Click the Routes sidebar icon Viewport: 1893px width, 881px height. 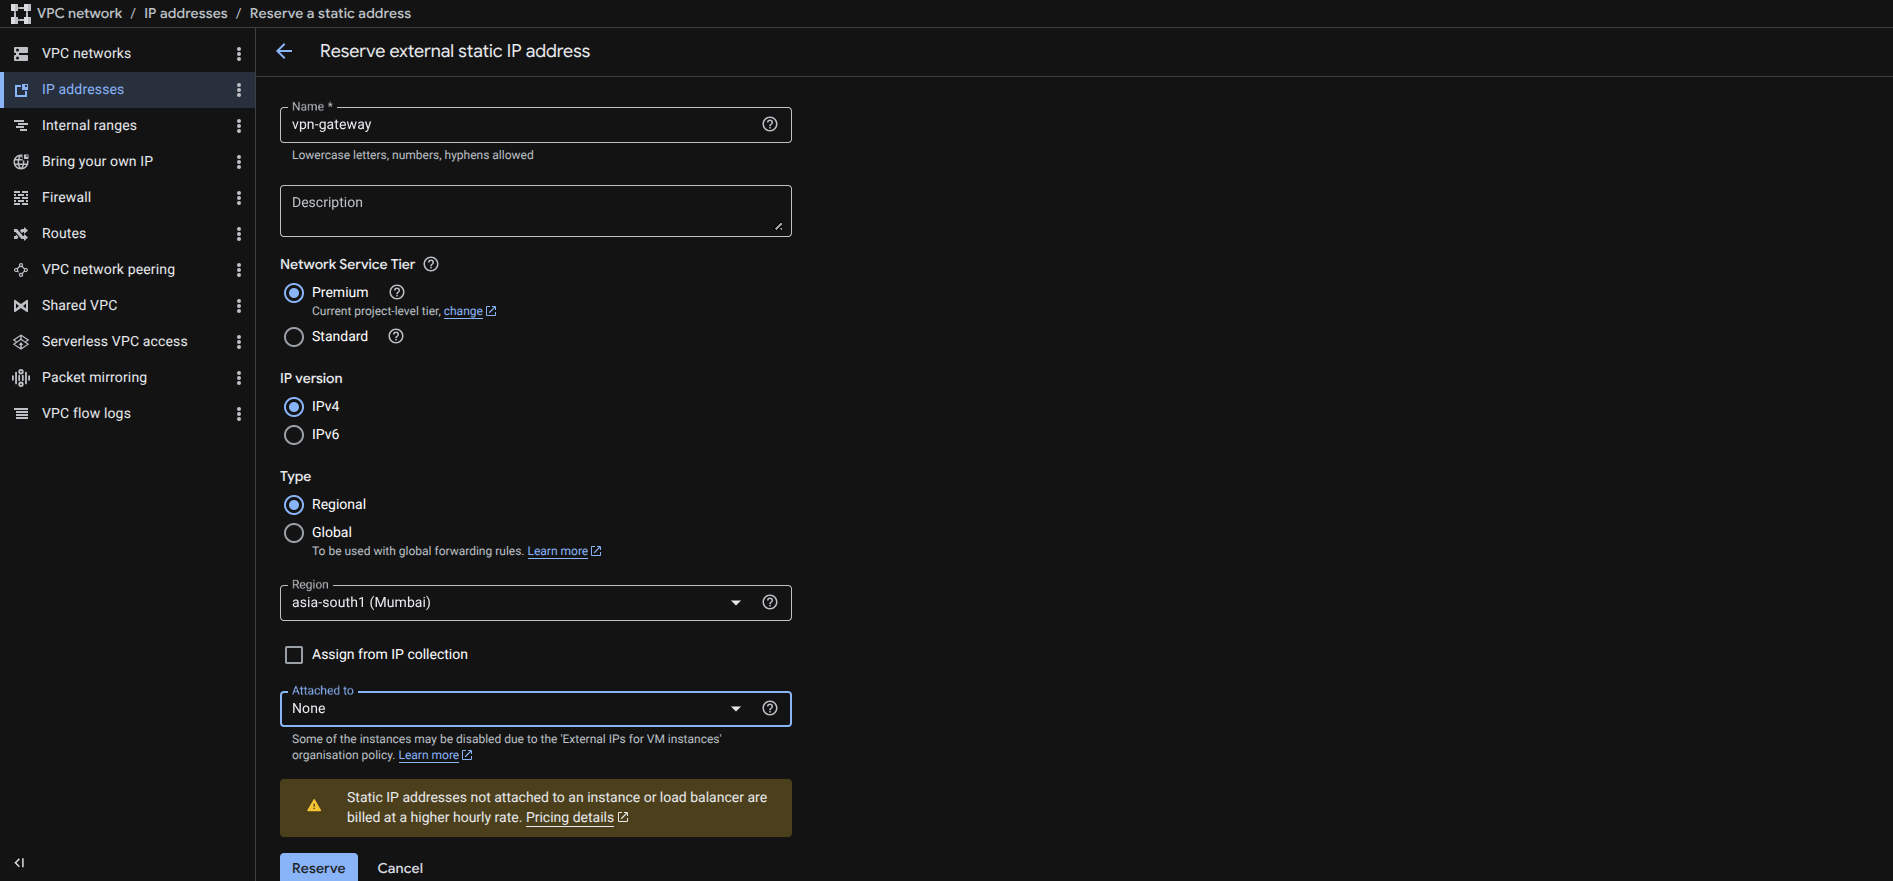pyautogui.click(x=21, y=234)
